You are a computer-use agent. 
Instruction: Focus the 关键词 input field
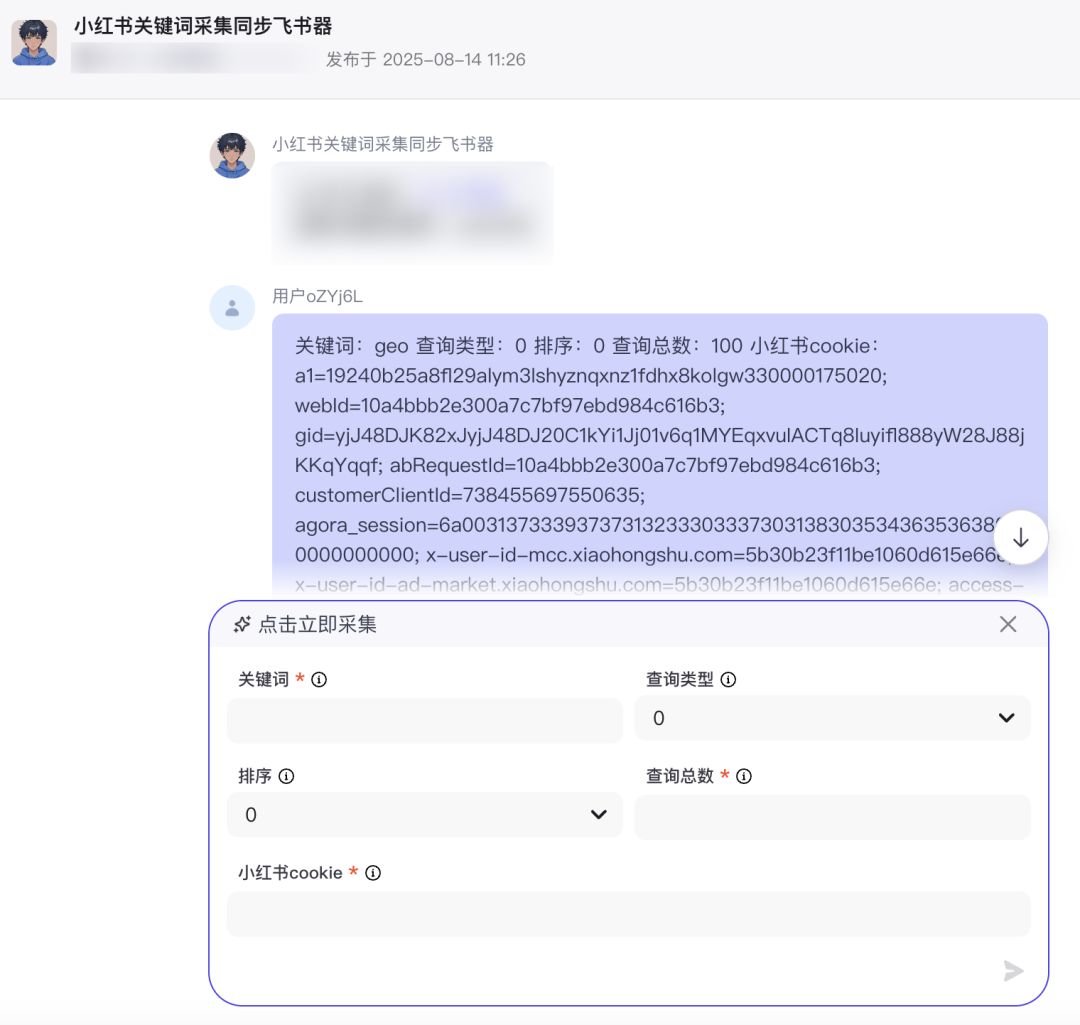424,721
